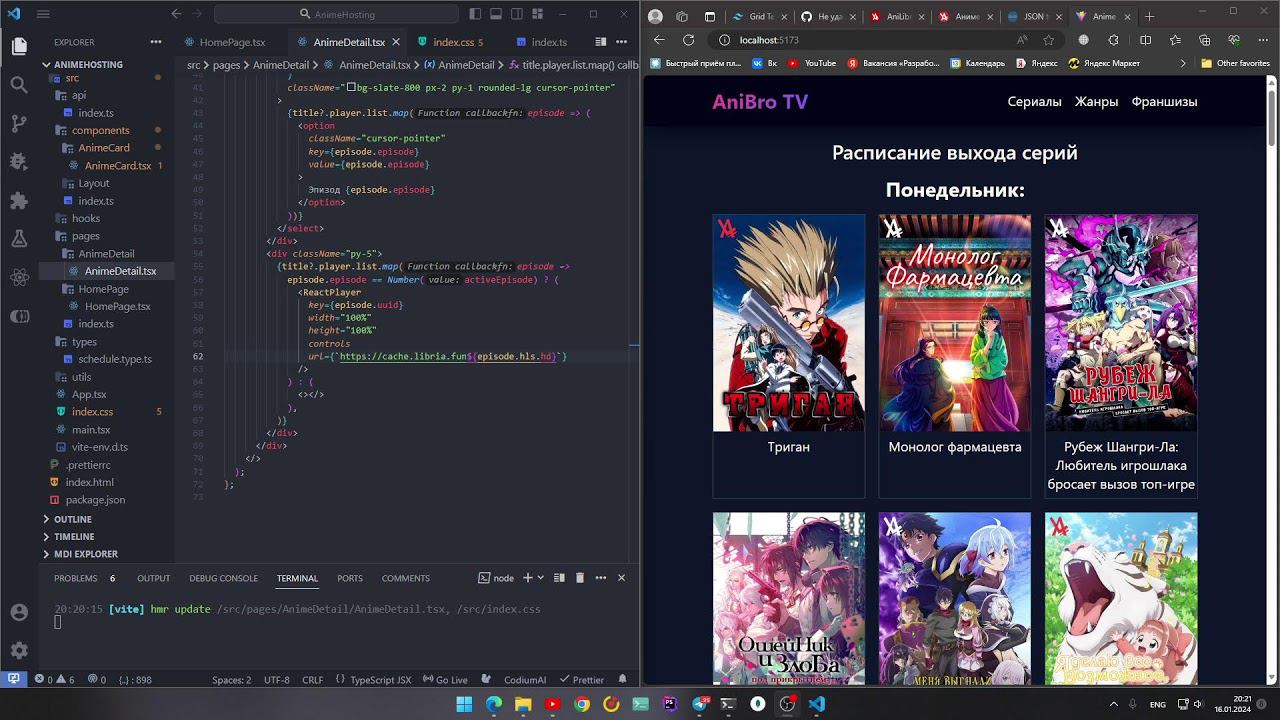Viewport: 1280px width, 720px height.
Task: Switch to PORTS panel tab
Action: point(350,578)
